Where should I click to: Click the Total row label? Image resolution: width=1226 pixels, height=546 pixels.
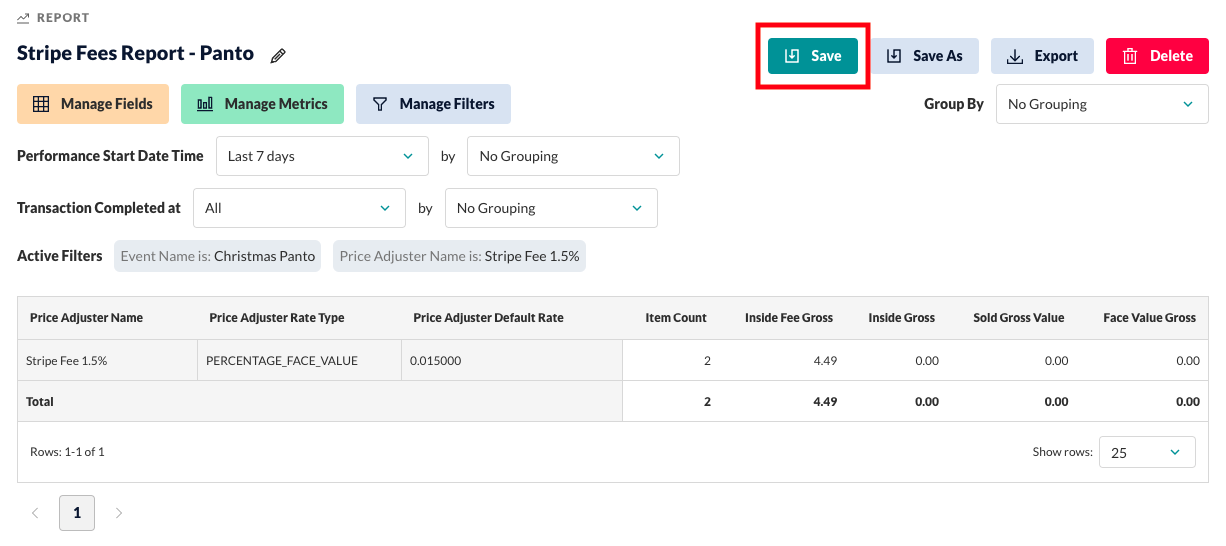tap(40, 402)
